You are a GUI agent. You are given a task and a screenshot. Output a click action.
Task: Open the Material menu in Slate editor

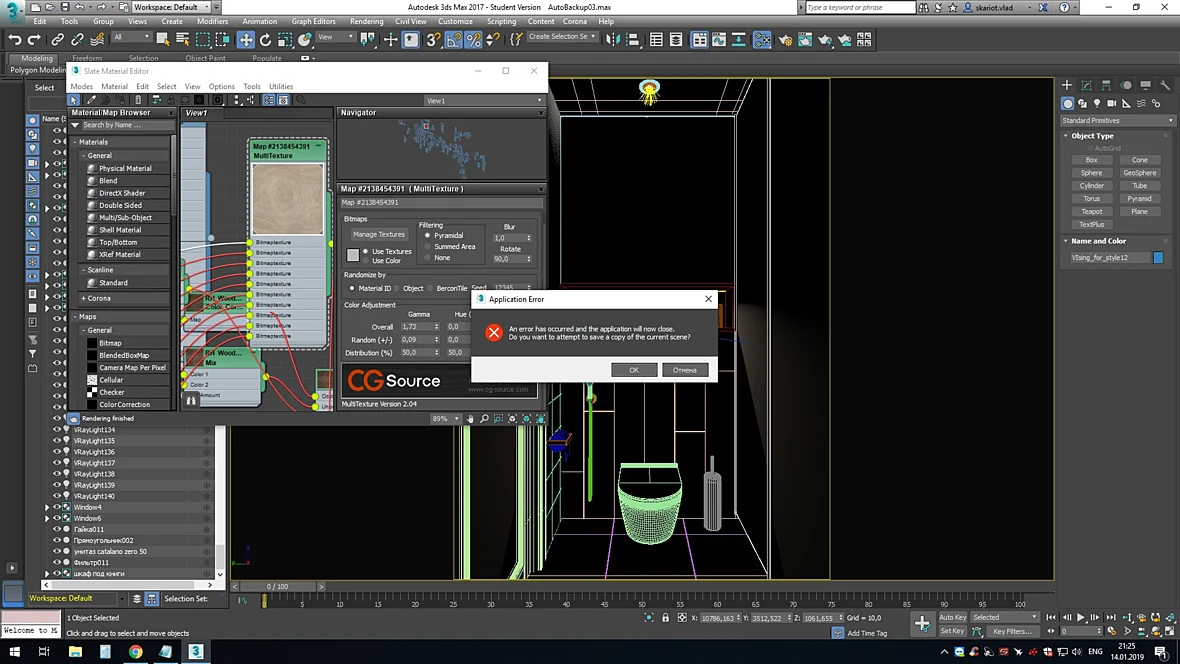click(x=114, y=87)
